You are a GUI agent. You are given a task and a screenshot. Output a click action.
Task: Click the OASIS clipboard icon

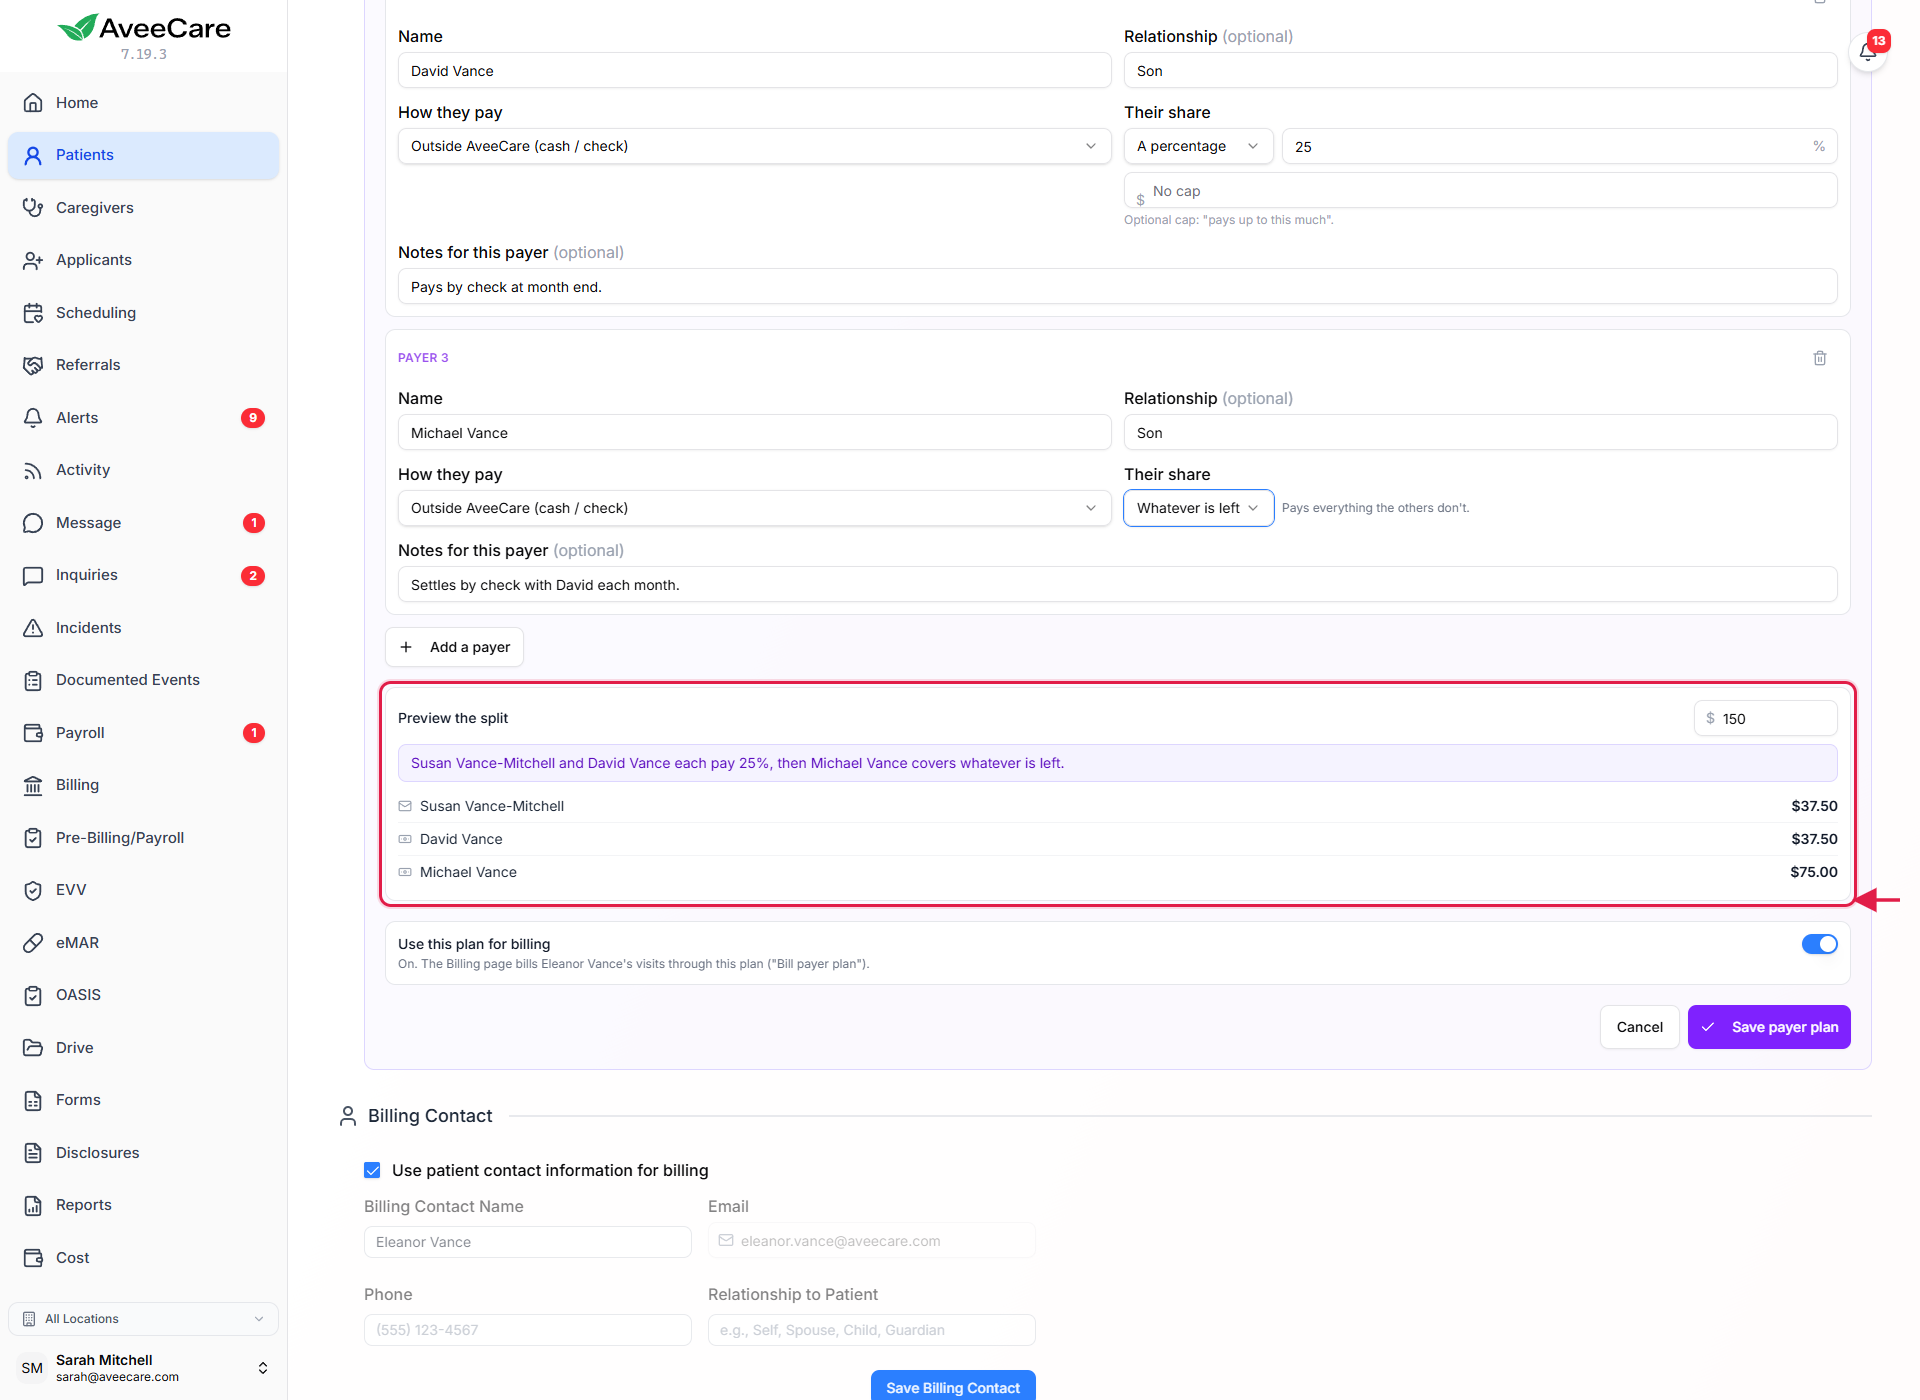tap(33, 995)
